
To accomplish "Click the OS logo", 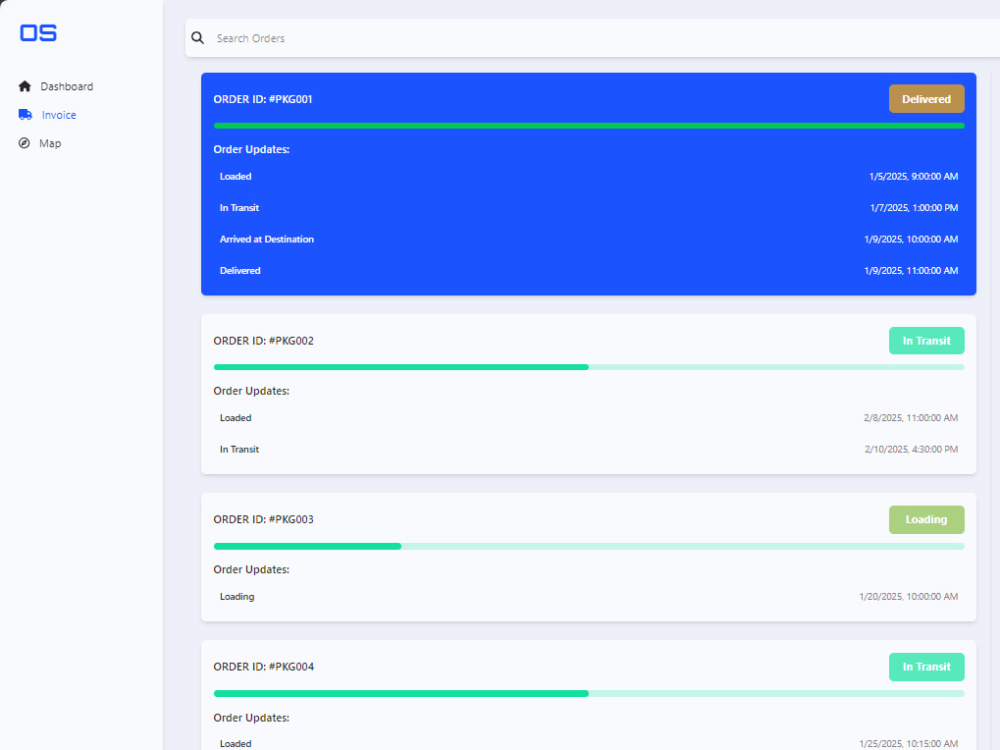I will 38,33.
